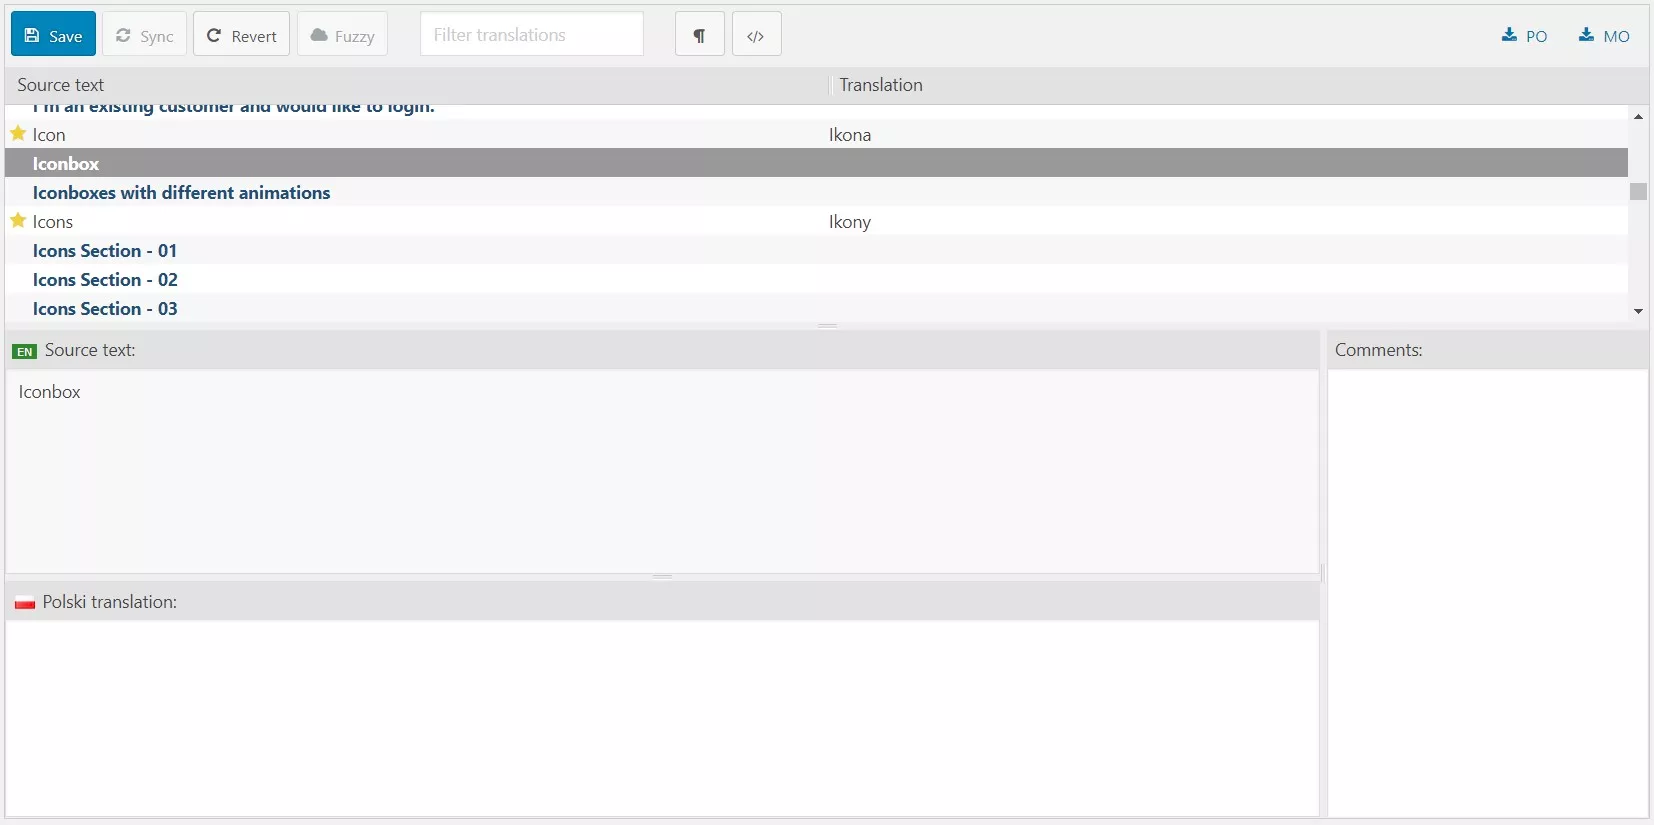Click the EN source language badge

click(x=25, y=351)
